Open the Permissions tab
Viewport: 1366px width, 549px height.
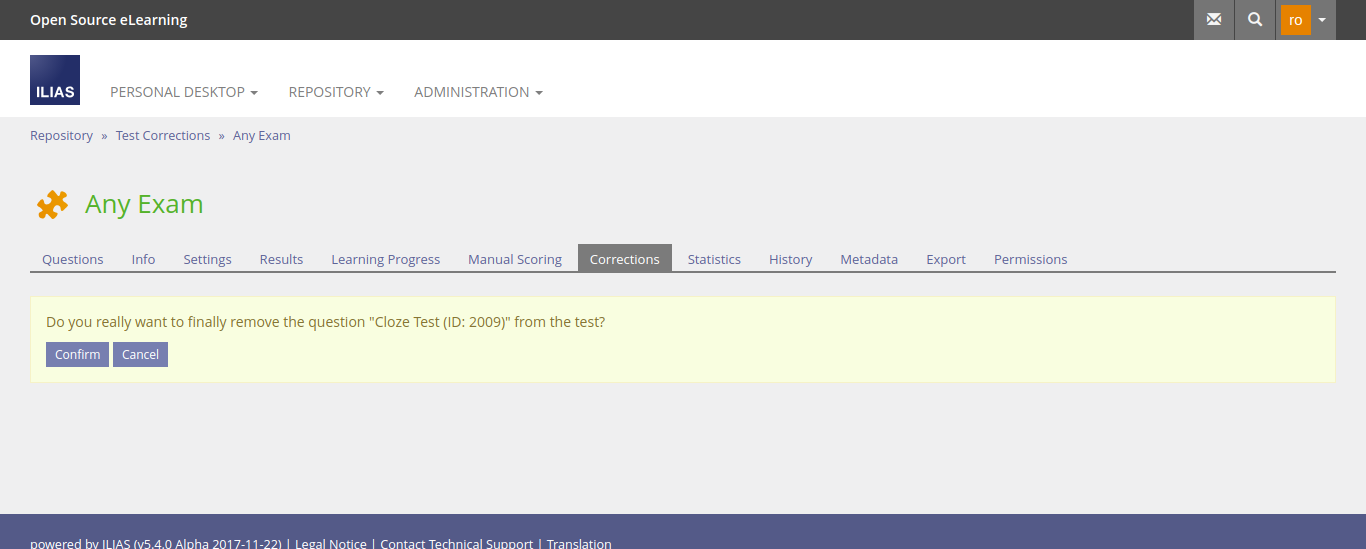[1030, 259]
